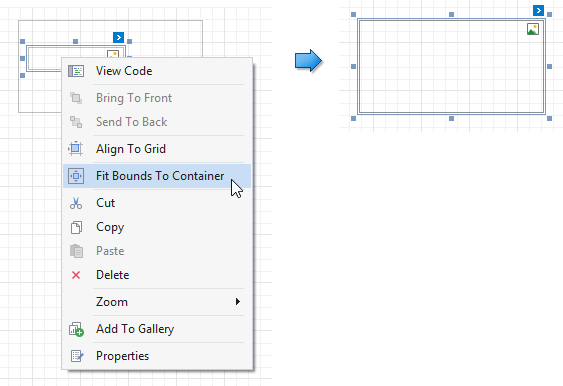563x386 pixels.
Task: Open smart tag arrow on small picture box
Action: point(118,37)
